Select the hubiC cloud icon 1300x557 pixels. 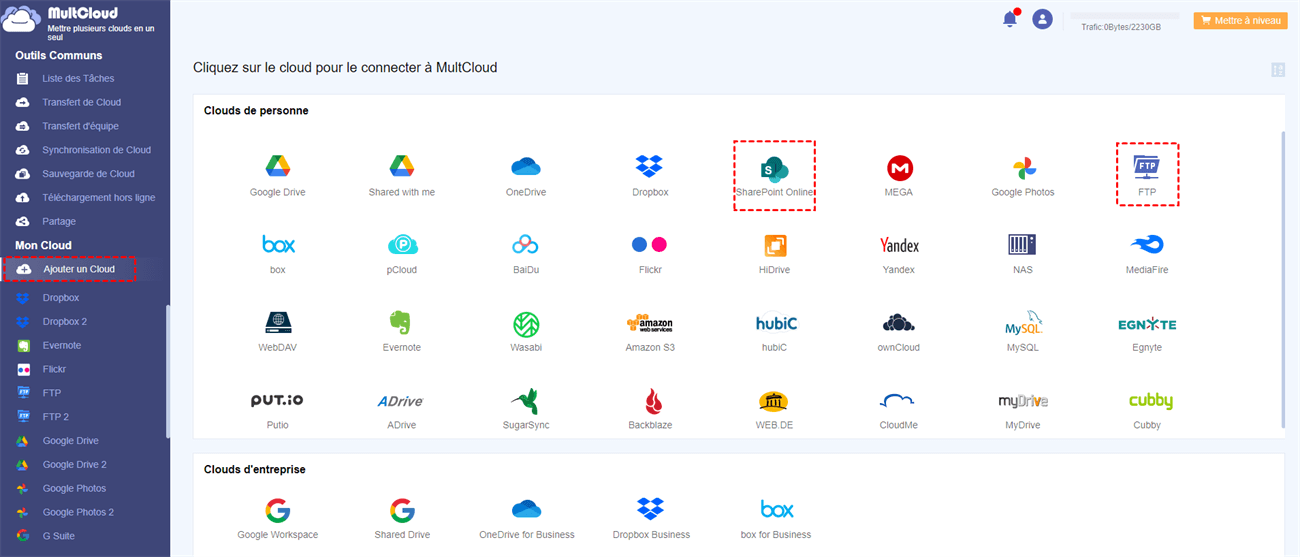pyautogui.click(x=775, y=323)
